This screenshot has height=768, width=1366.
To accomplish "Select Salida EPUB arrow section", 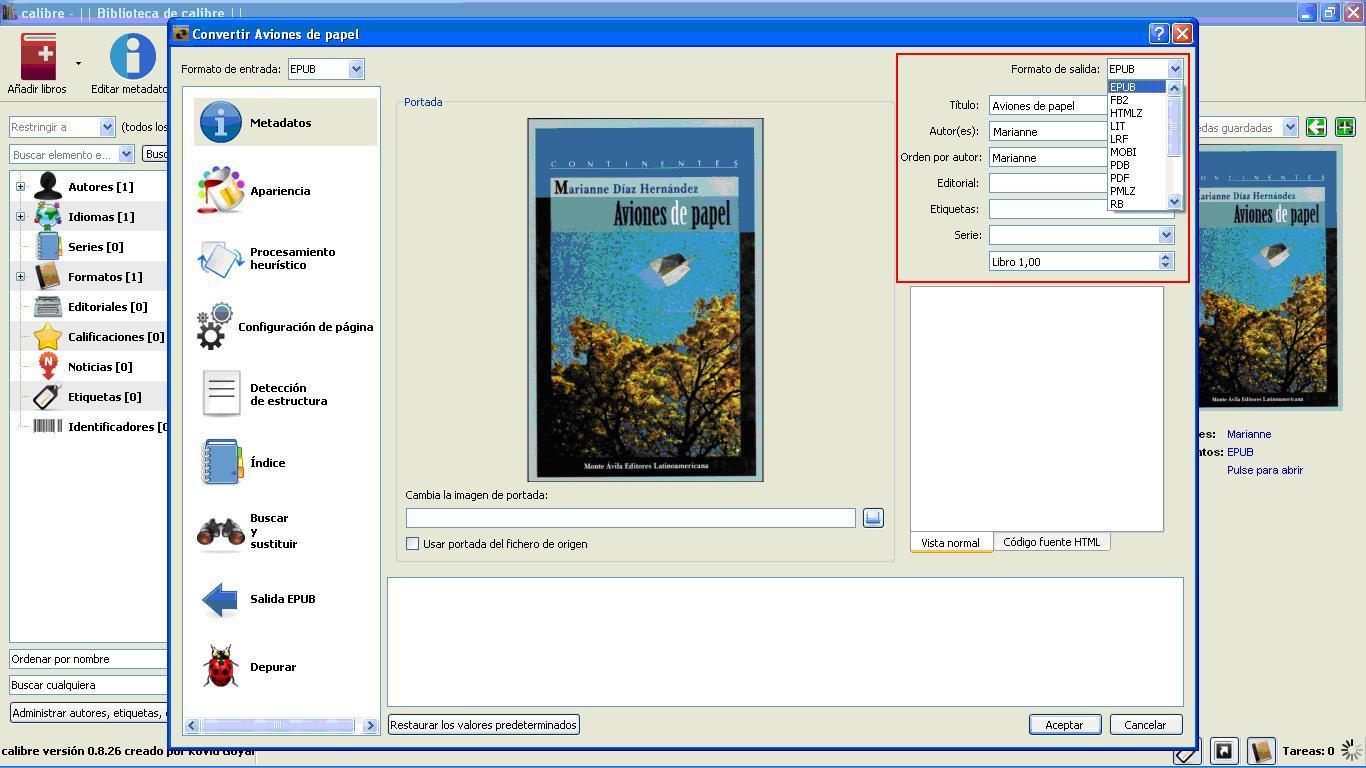I will 285,598.
